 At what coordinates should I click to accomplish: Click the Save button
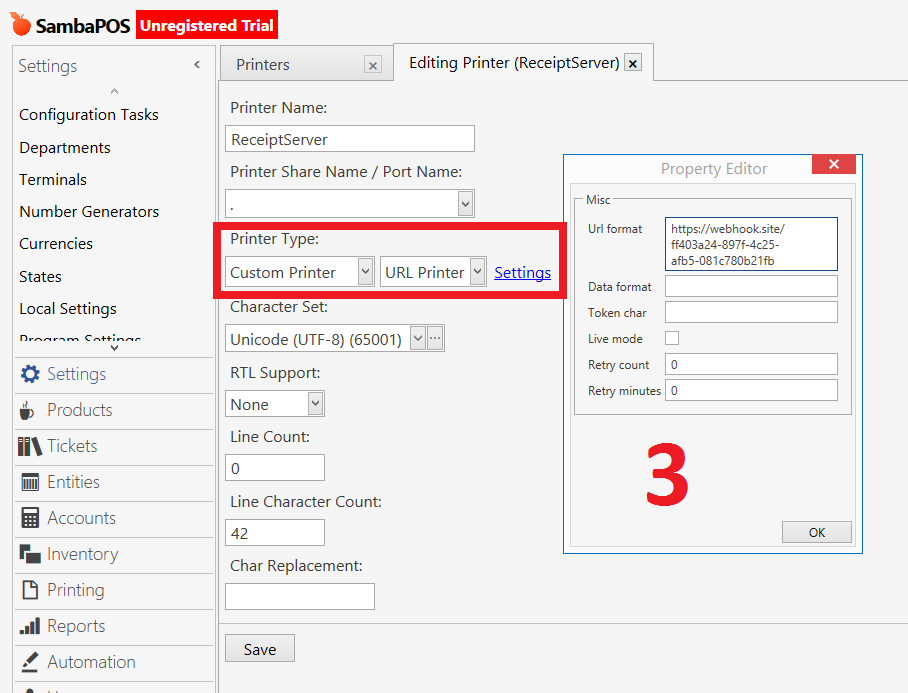coord(260,649)
